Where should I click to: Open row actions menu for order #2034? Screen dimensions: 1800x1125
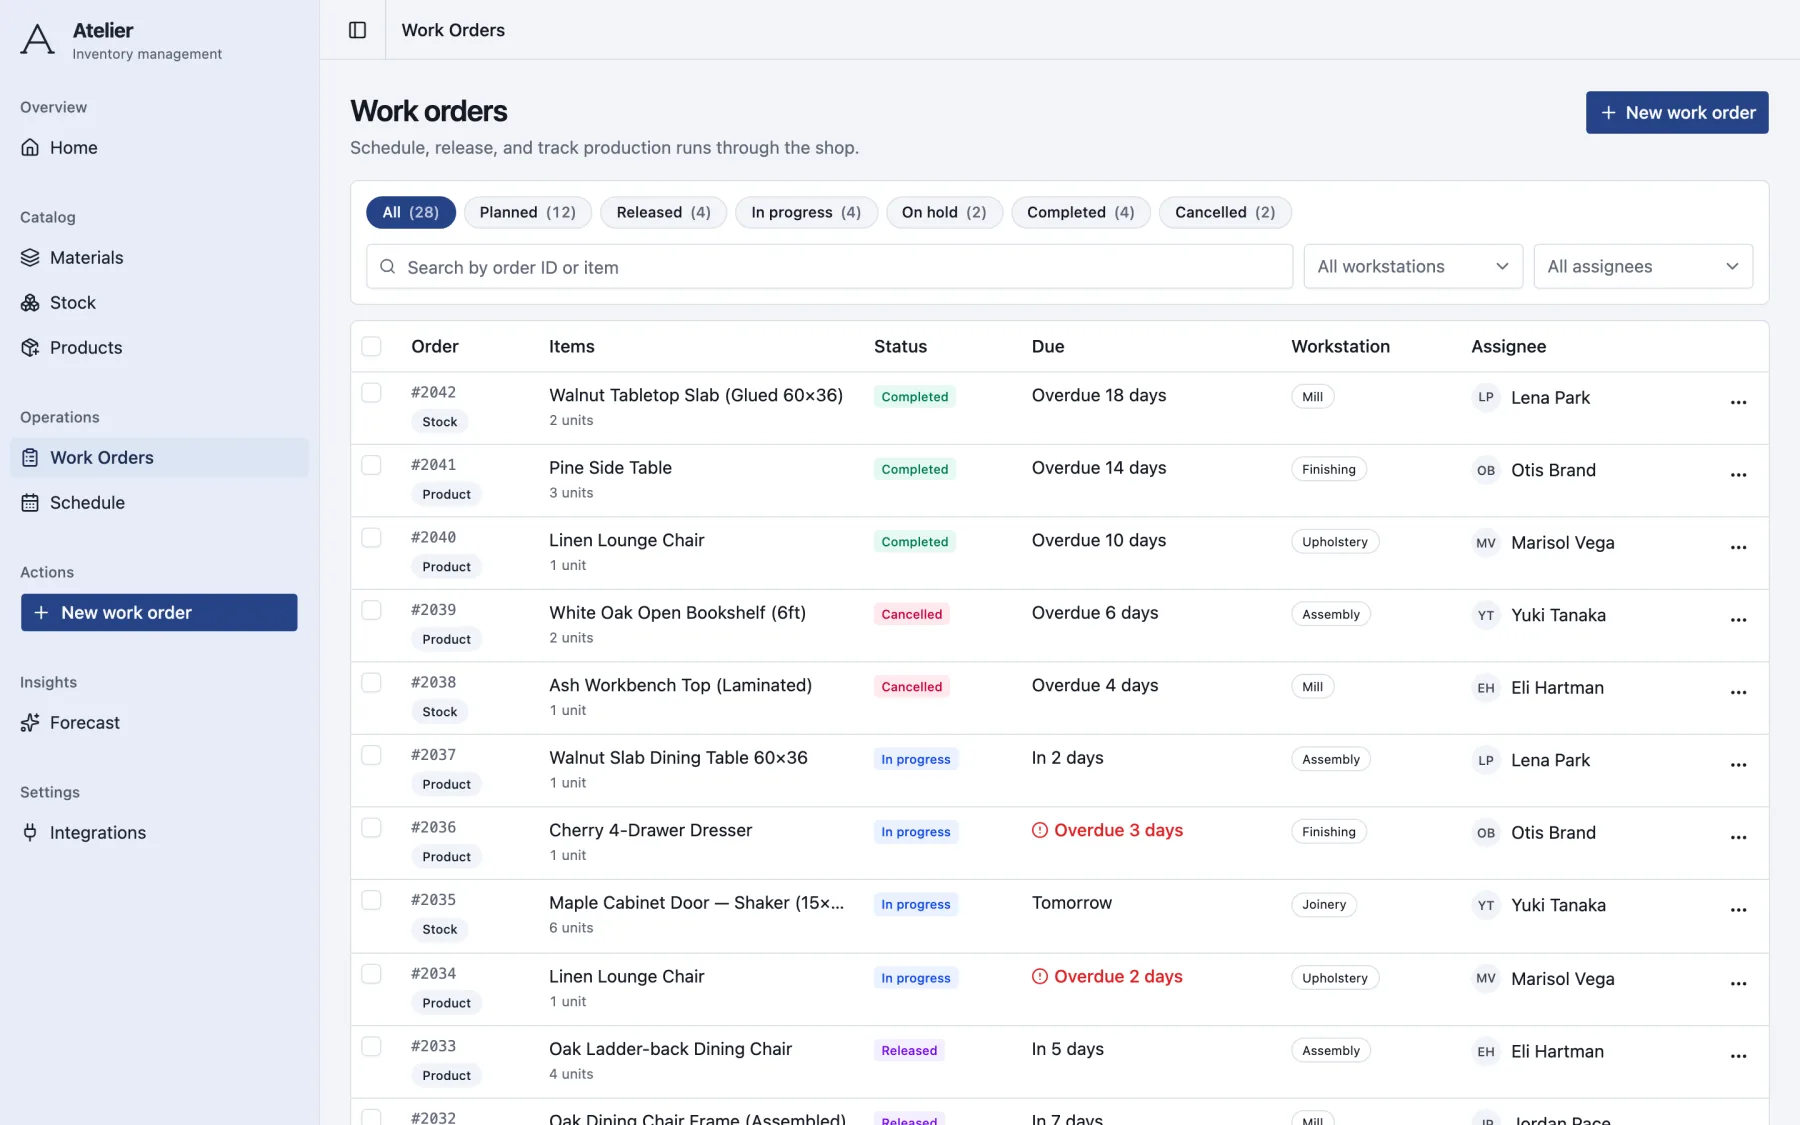pos(1738,983)
